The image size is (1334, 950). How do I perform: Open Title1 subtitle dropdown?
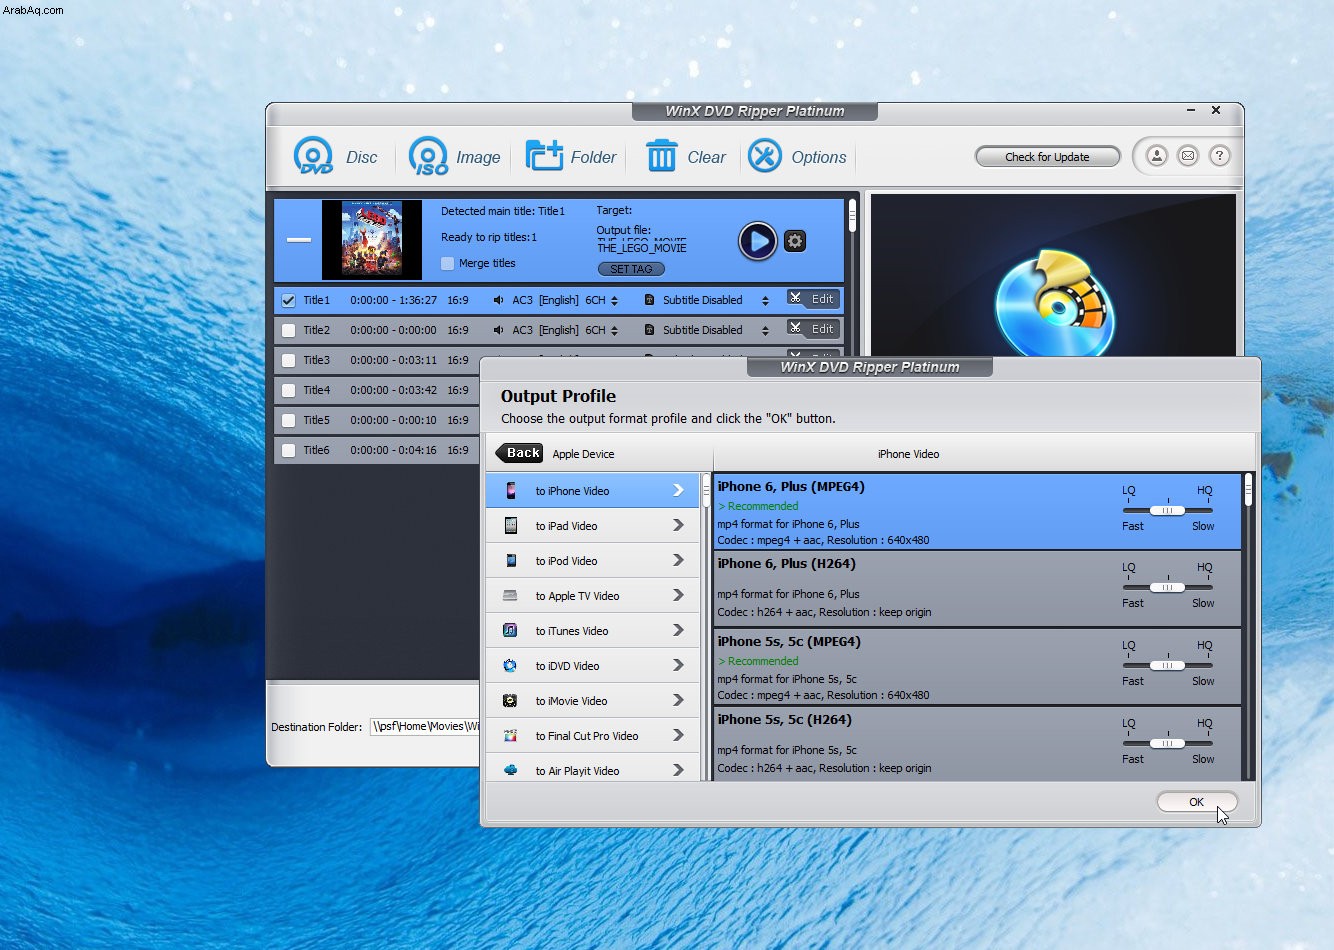765,300
